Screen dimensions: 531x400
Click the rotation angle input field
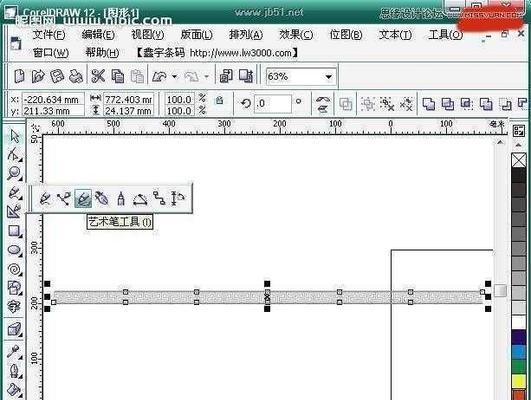[273, 104]
